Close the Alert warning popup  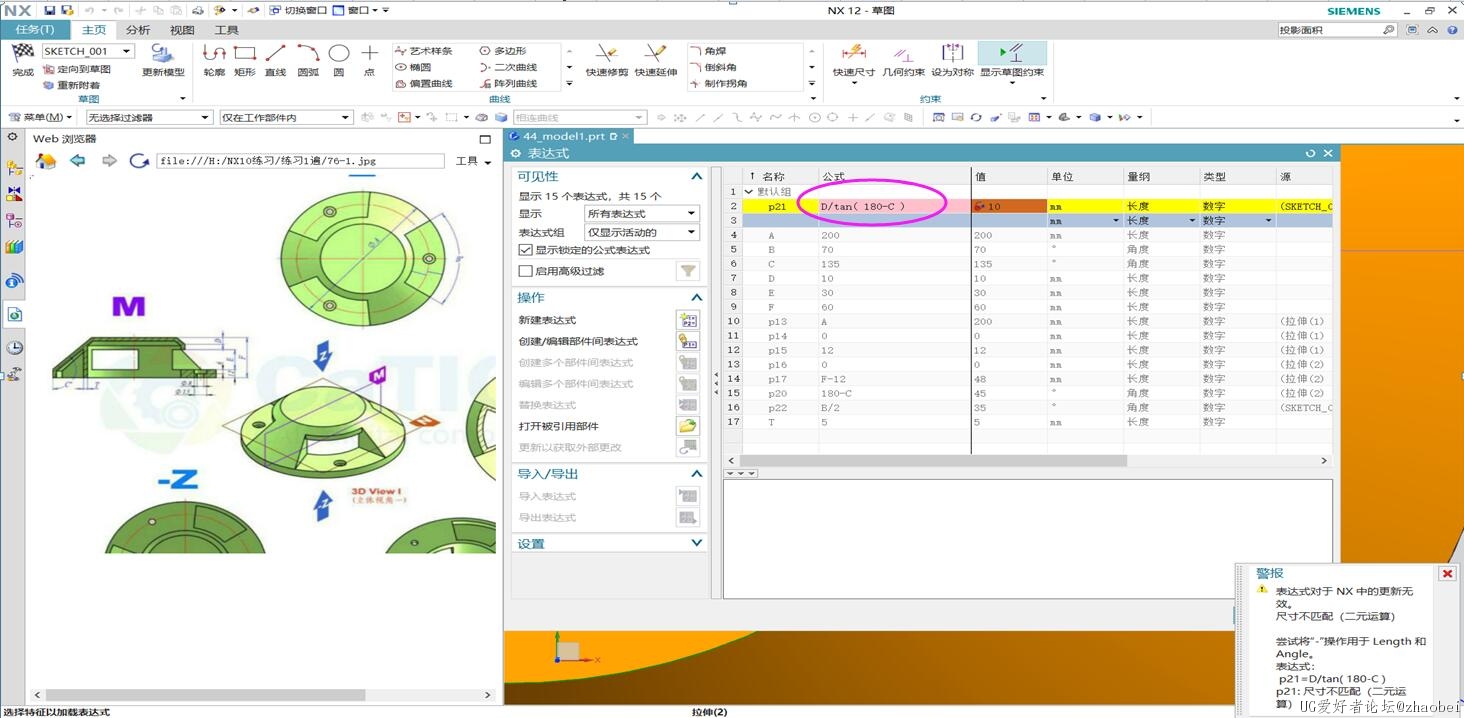coord(1446,574)
